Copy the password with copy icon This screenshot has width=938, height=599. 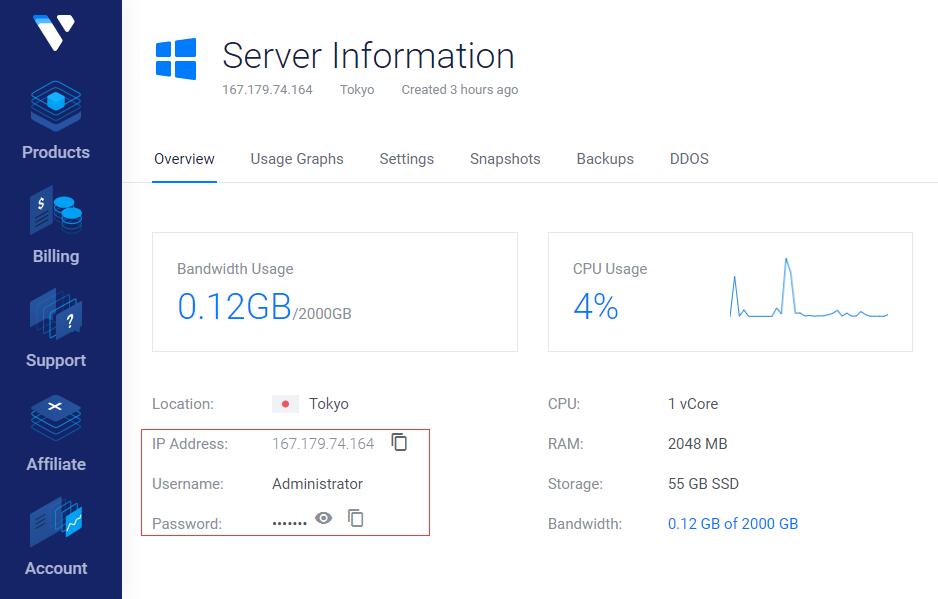pos(355,518)
